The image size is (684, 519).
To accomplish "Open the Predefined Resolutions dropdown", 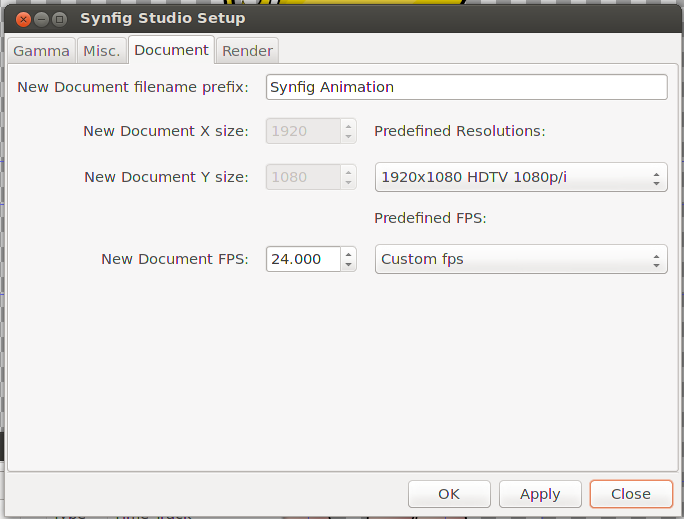I will click(x=521, y=177).
